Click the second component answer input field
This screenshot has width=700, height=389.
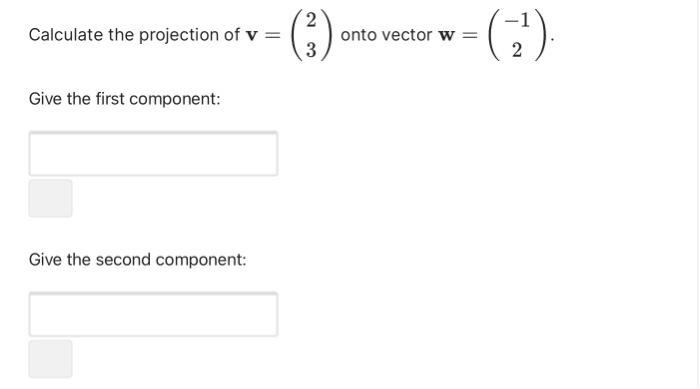[x=153, y=314]
